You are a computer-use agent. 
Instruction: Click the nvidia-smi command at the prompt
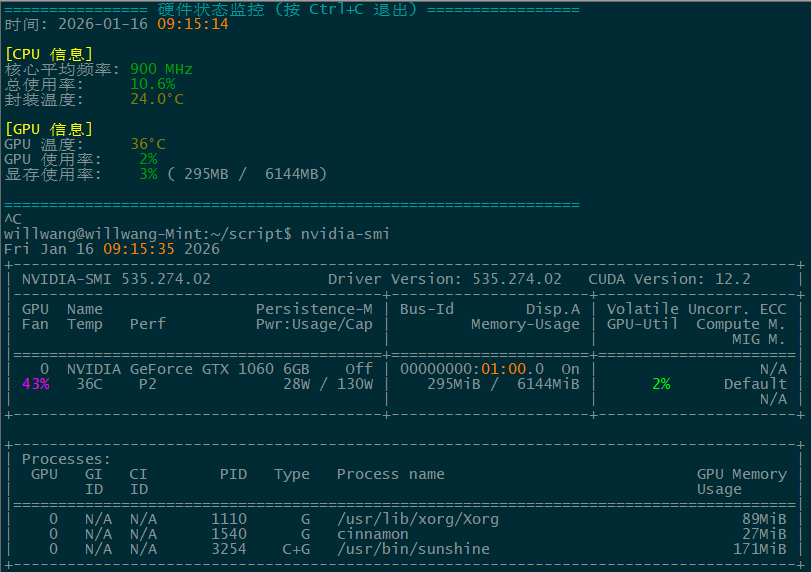click(x=345, y=234)
